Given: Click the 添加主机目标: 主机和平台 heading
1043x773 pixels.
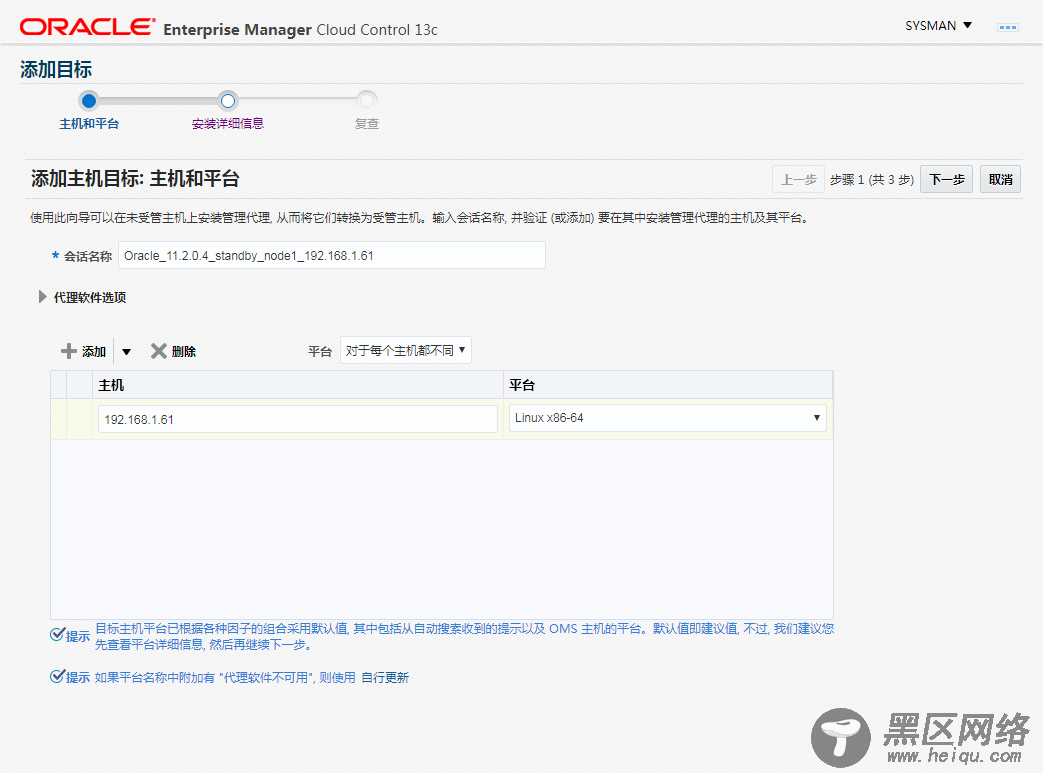Looking at the screenshot, I should (135, 178).
